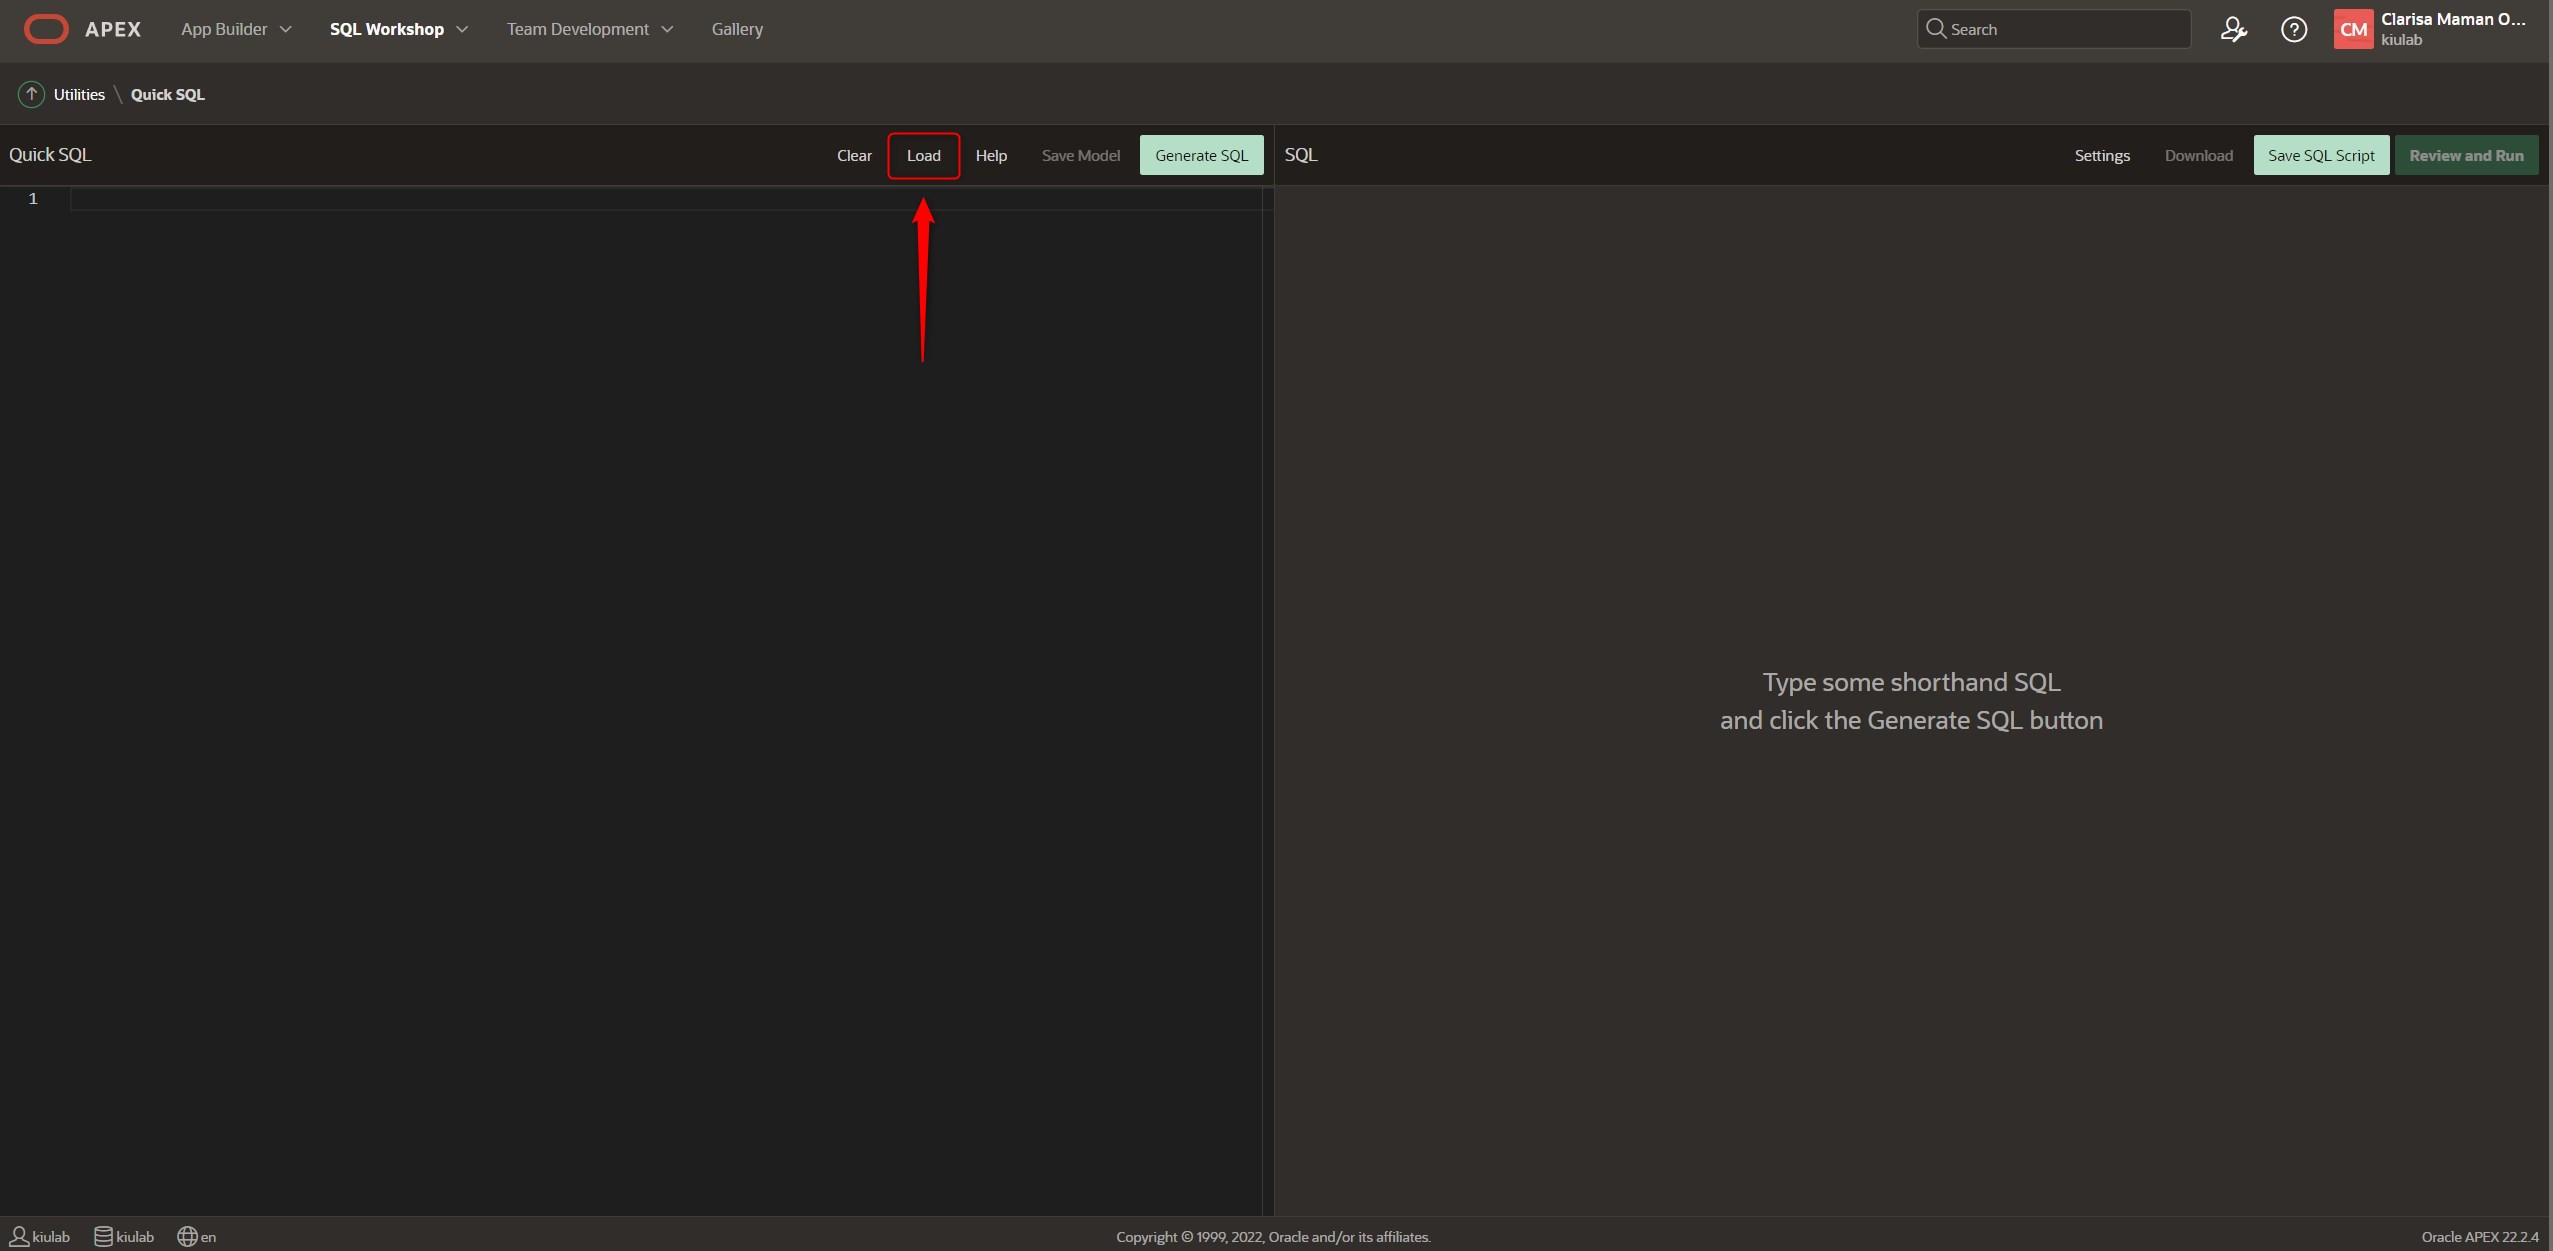2553x1251 pixels.
Task: Click the Oracle APEX logo icon
Action: tap(46, 29)
